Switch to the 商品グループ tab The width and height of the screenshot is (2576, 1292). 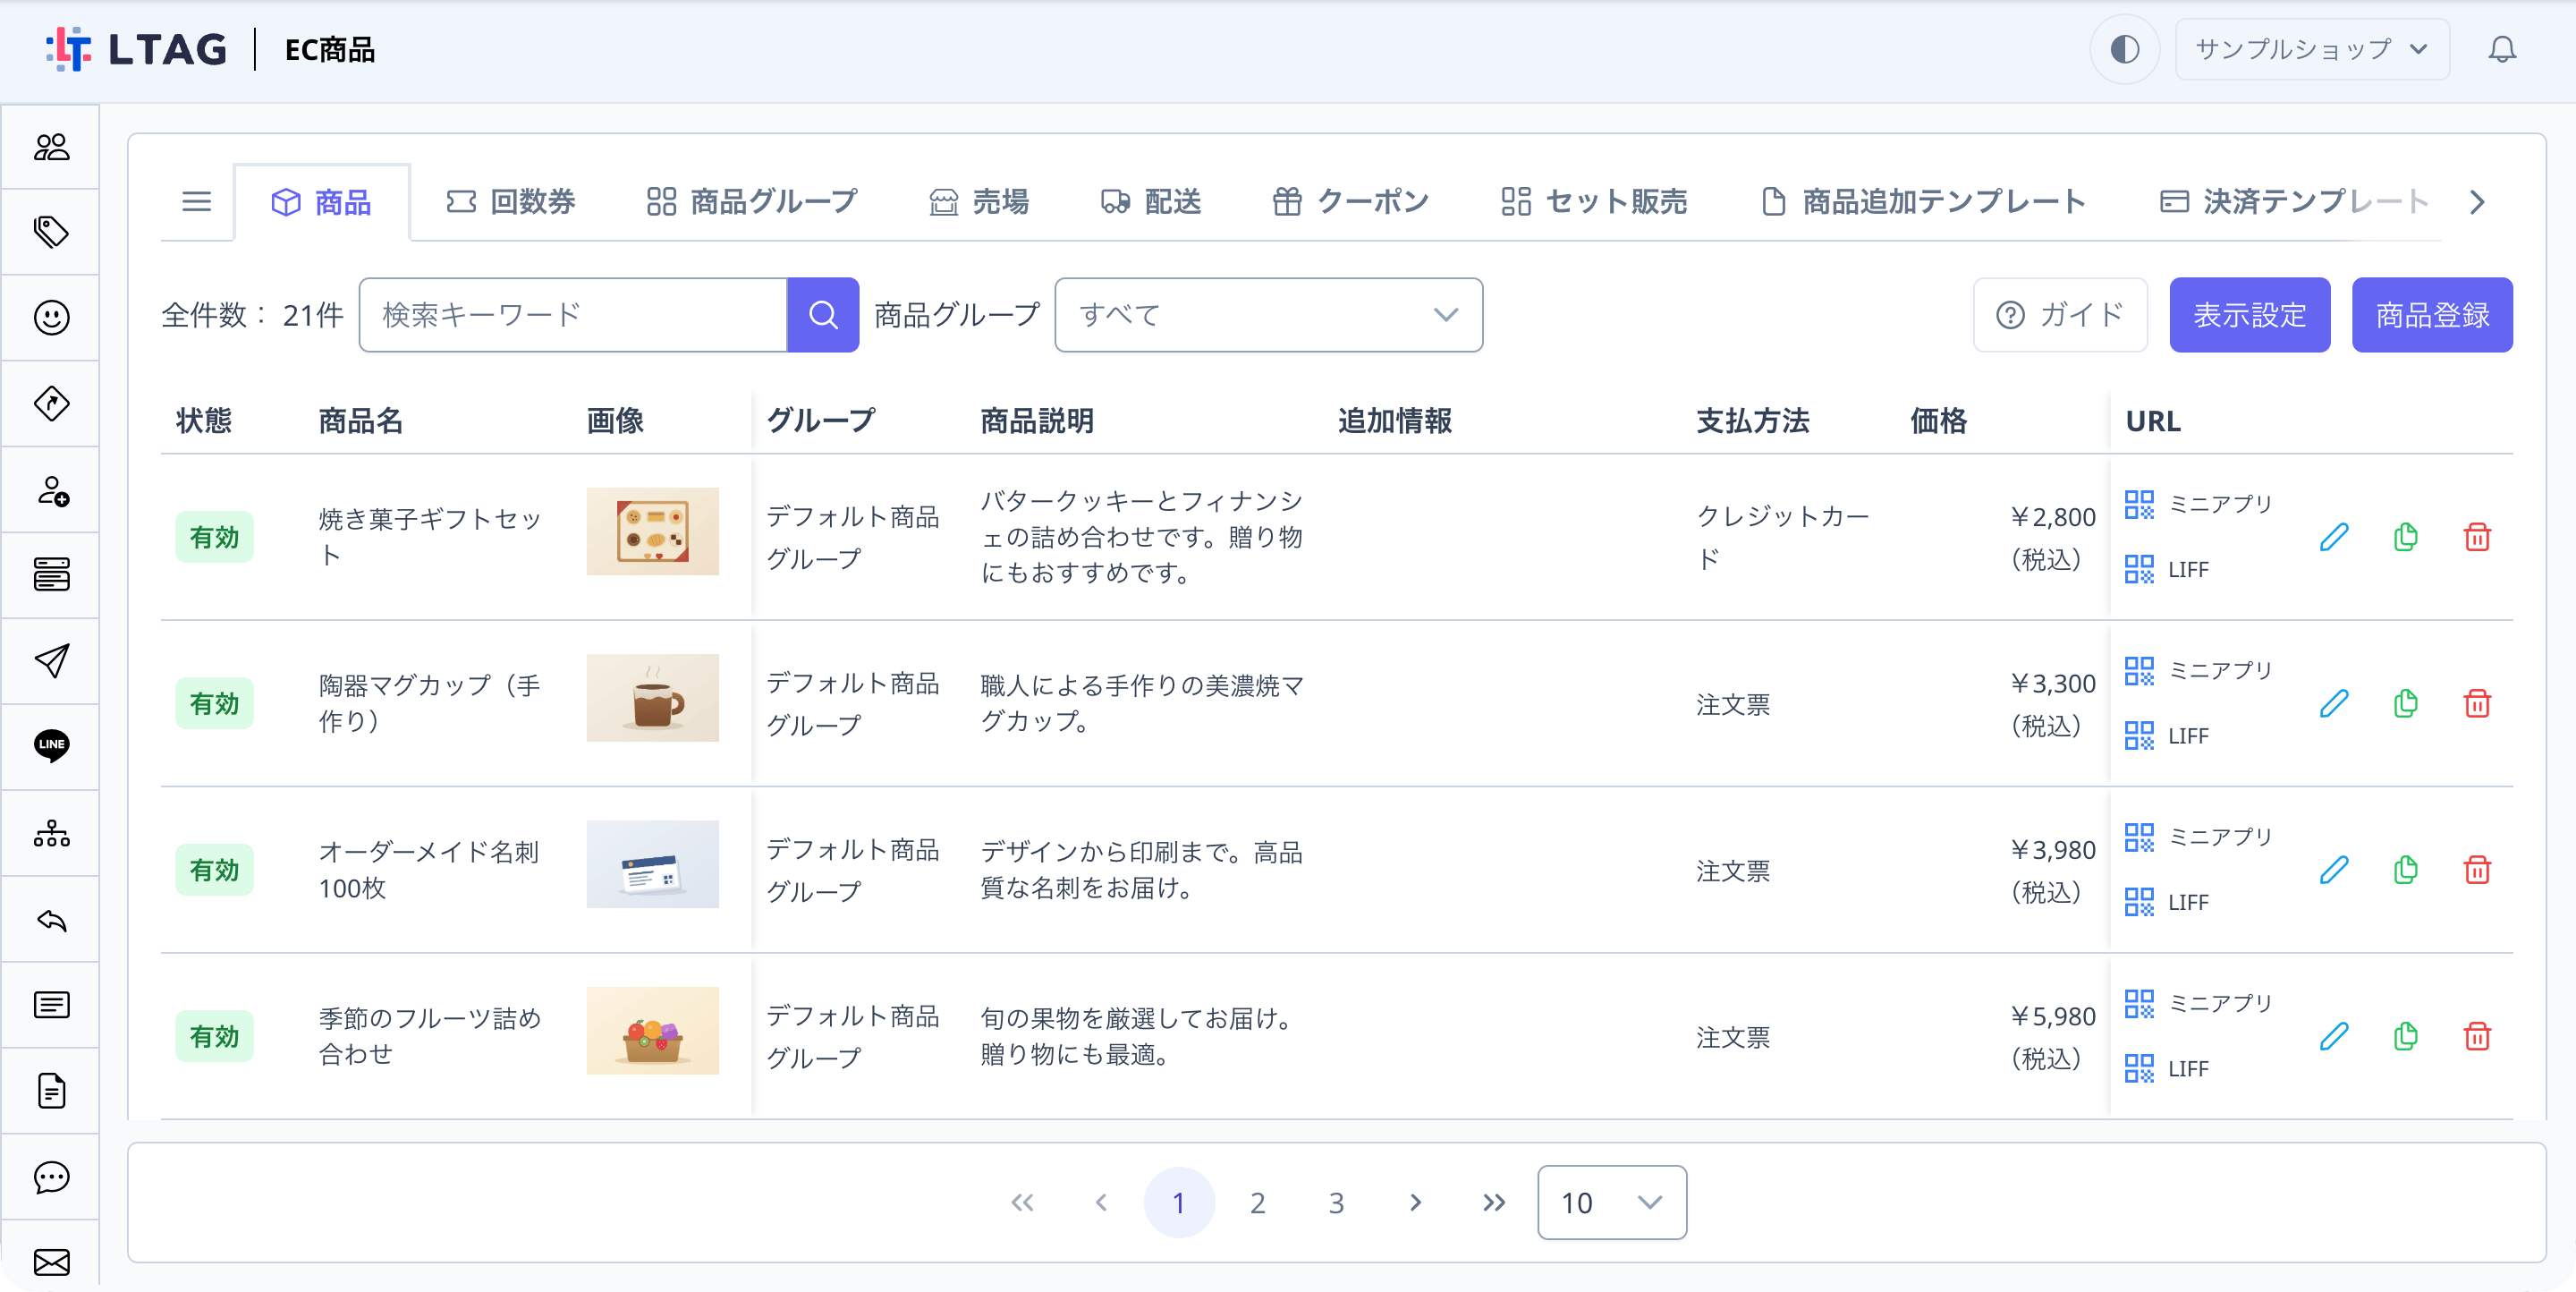click(x=752, y=202)
